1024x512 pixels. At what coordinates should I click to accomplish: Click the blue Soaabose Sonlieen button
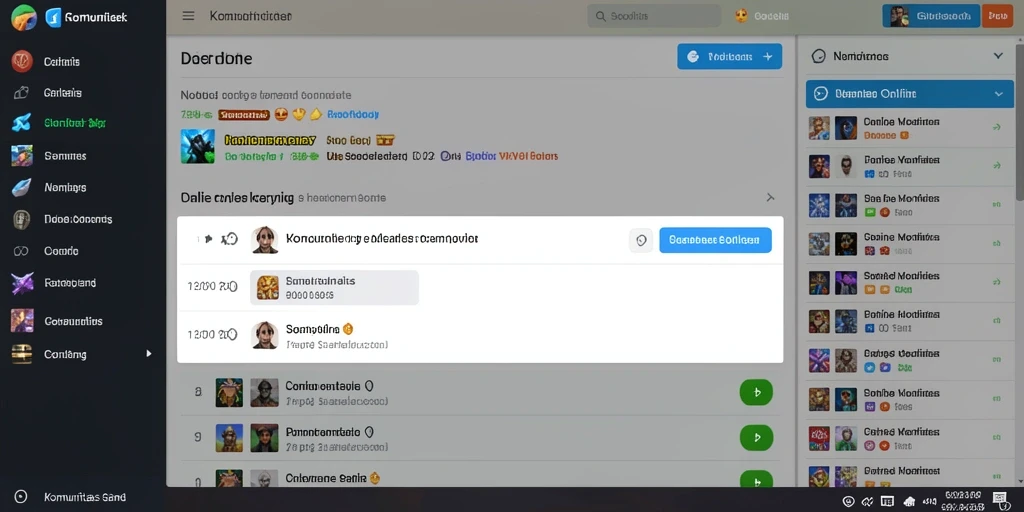(715, 240)
